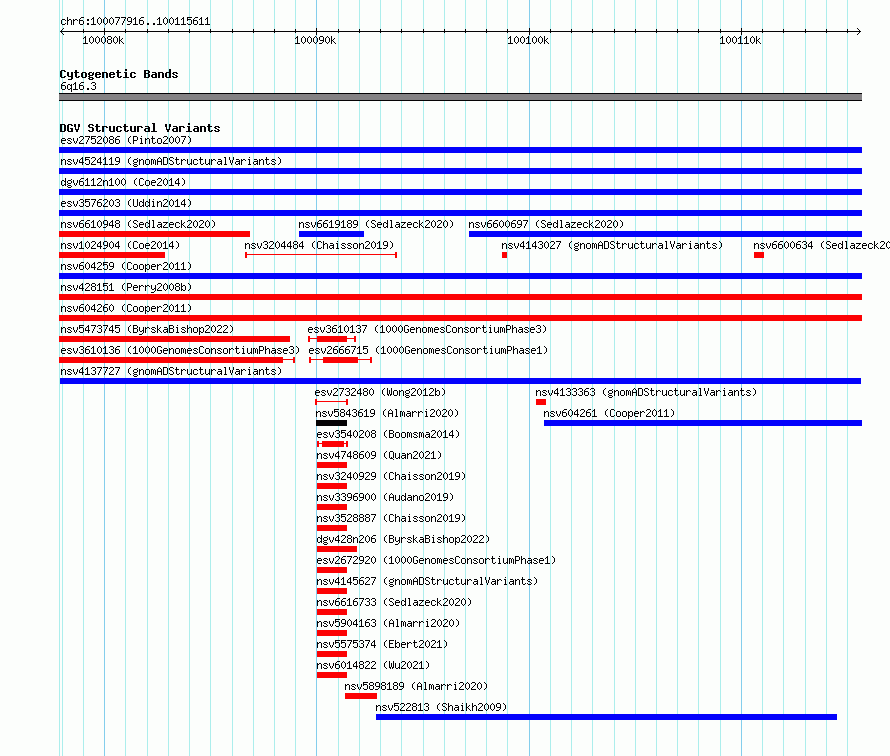The width and height of the screenshot is (890, 756).
Task: Open the nsv3396900 (Audano2019) label
Action: click(x=385, y=497)
